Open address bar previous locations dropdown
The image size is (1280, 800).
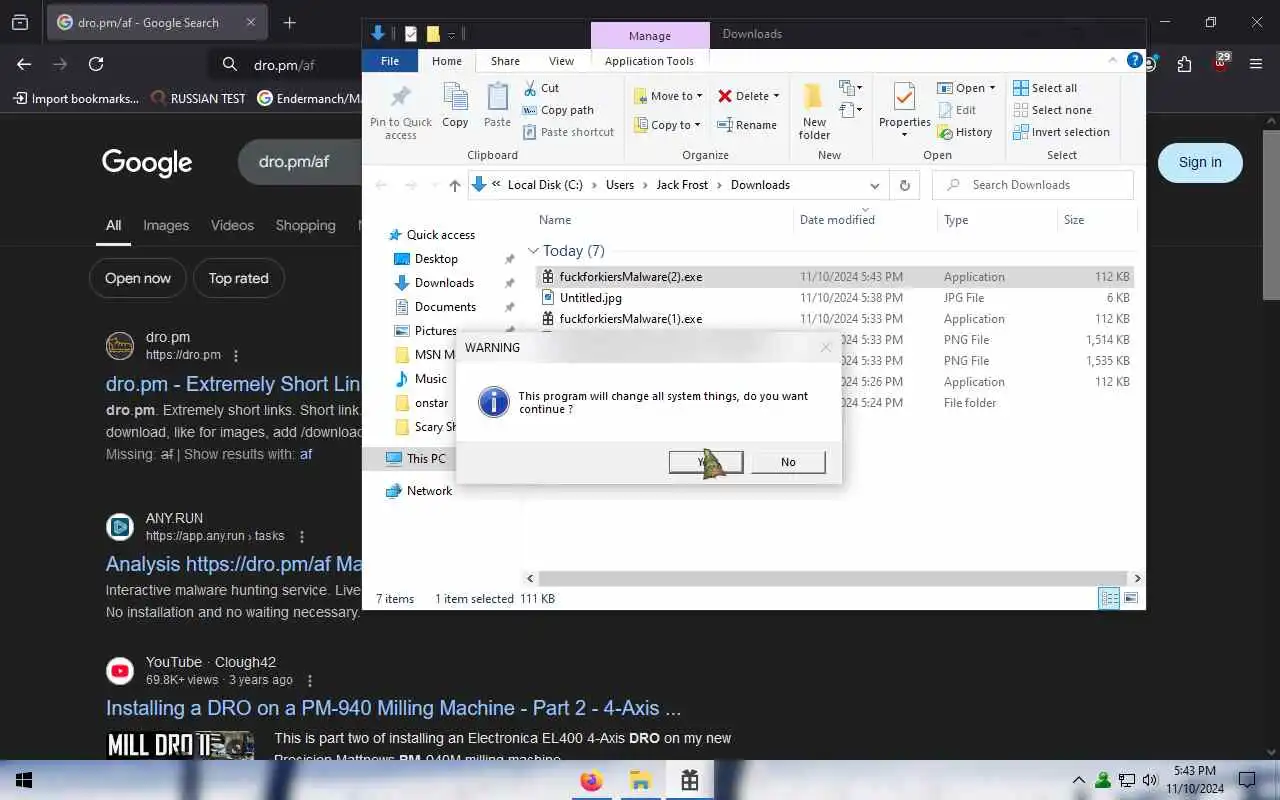pos(875,185)
